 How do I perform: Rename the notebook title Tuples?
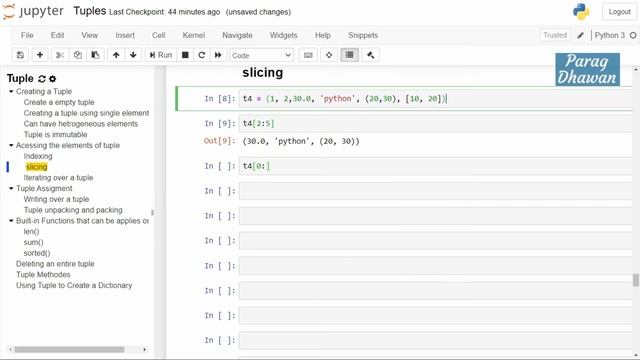coord(90,11)
